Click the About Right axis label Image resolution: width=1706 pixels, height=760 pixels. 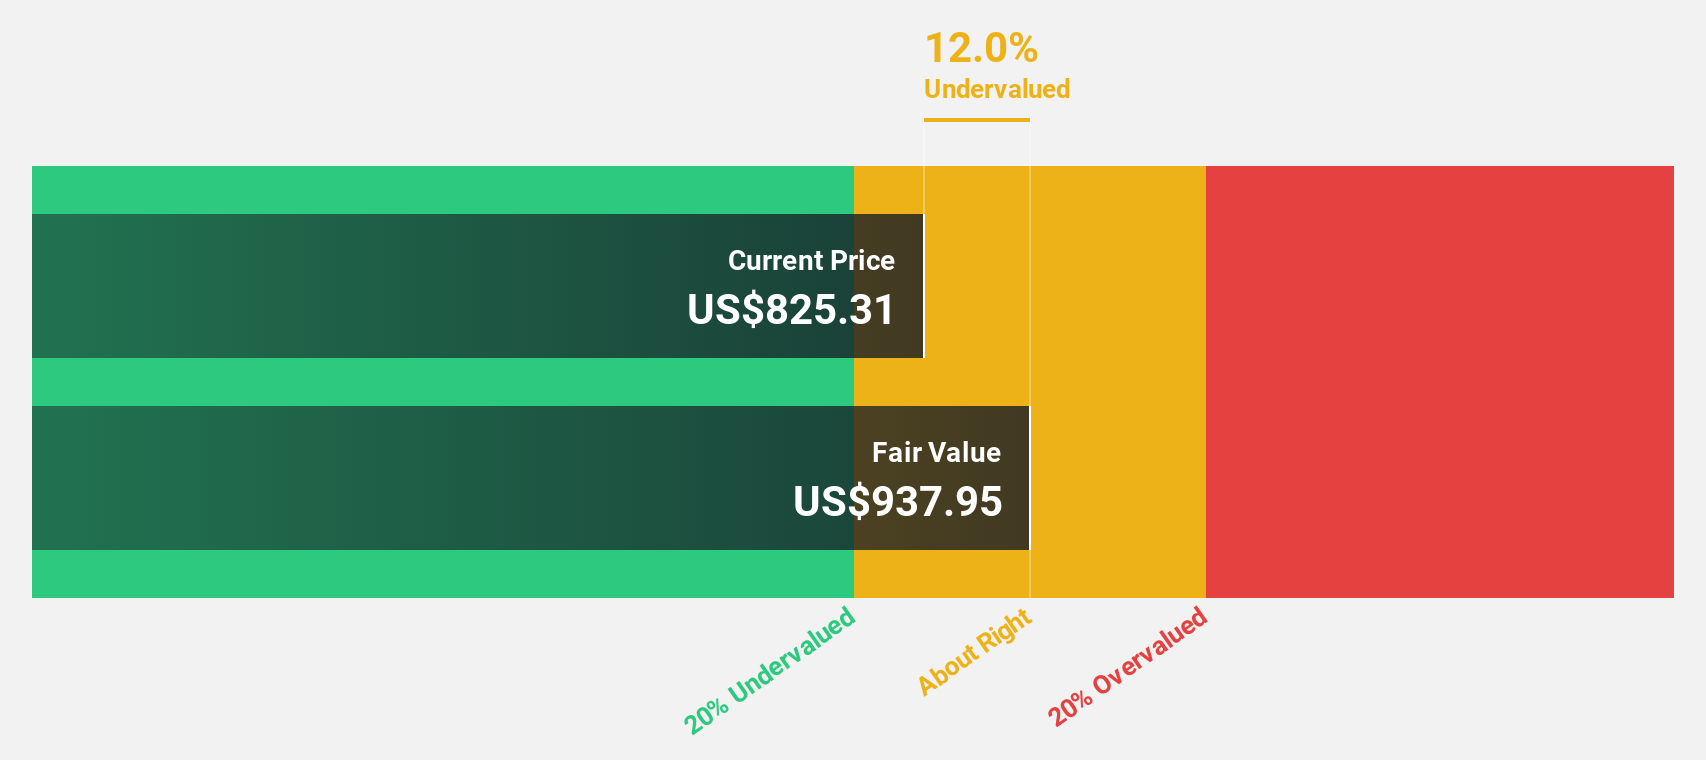pyautogui.click(x=974, y=651)
